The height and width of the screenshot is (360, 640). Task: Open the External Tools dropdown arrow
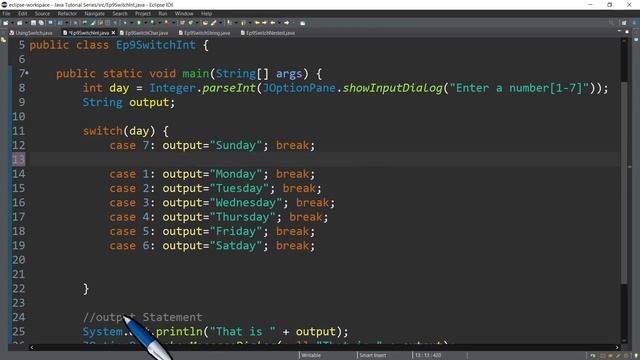coord(173,23)
